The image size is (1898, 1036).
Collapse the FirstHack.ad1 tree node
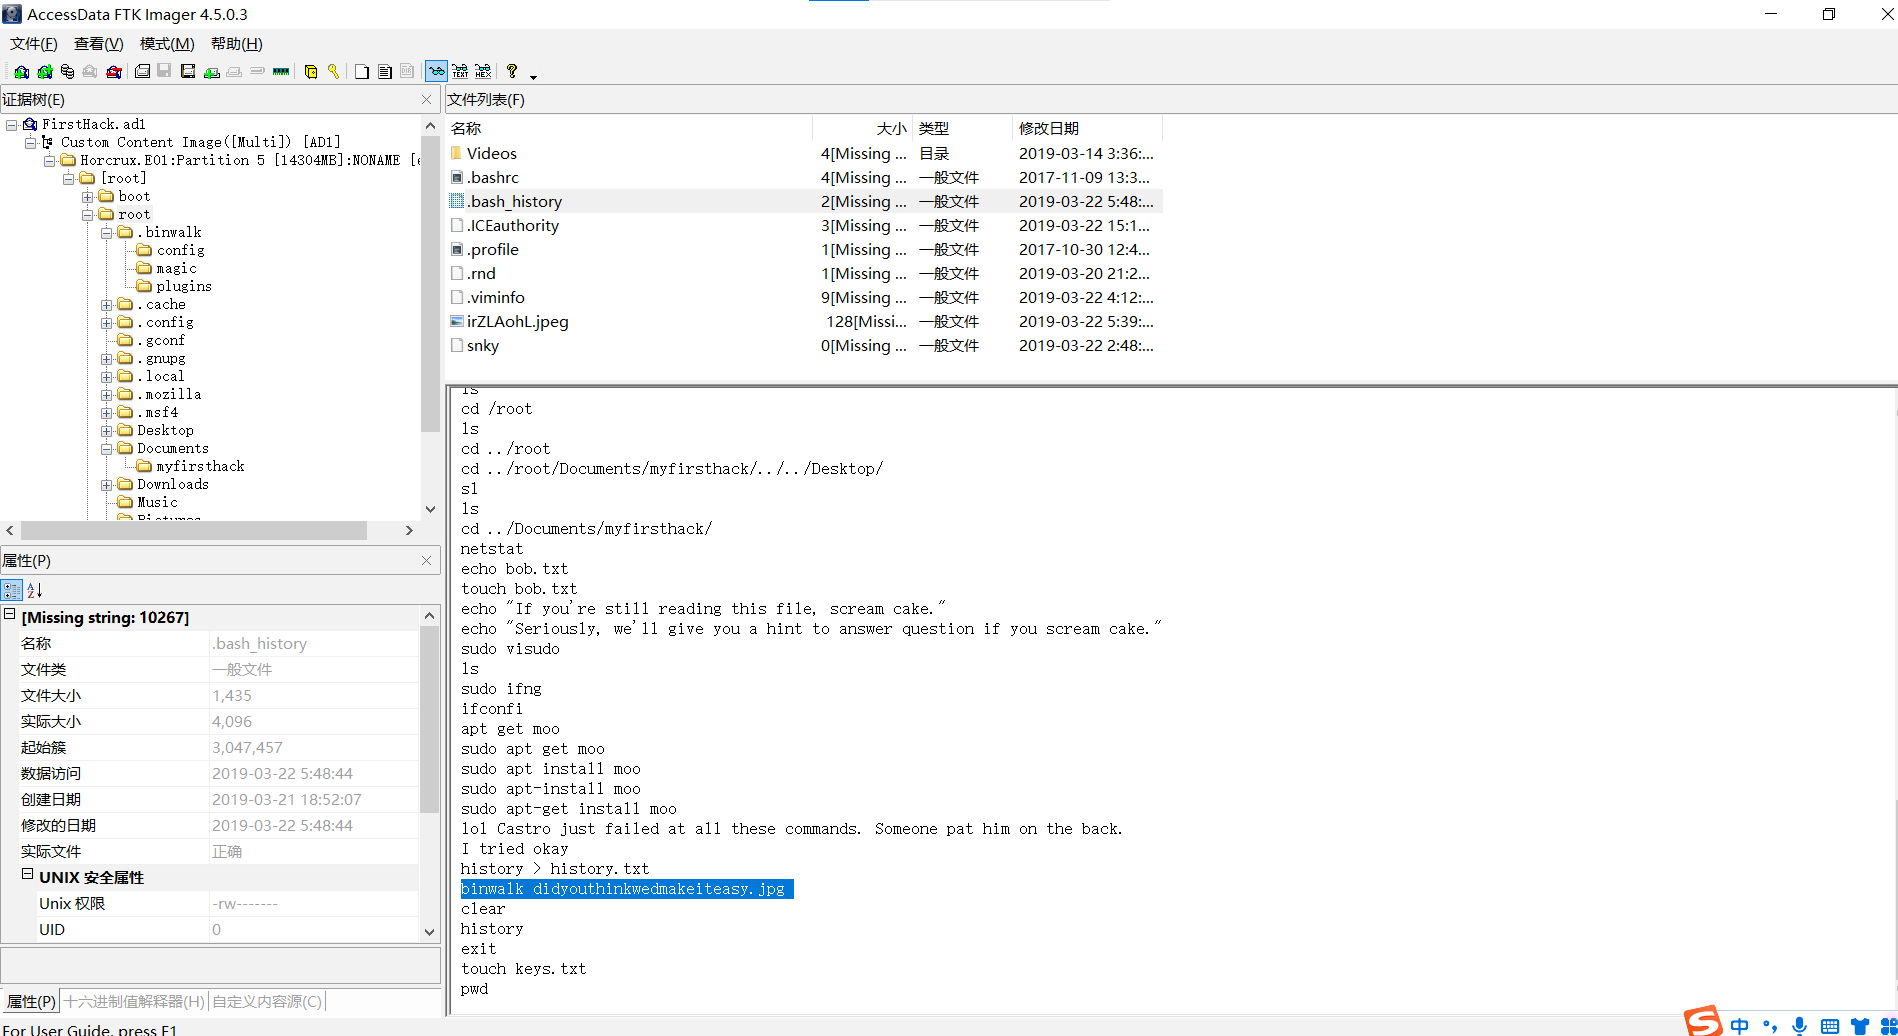click(12, 125)
